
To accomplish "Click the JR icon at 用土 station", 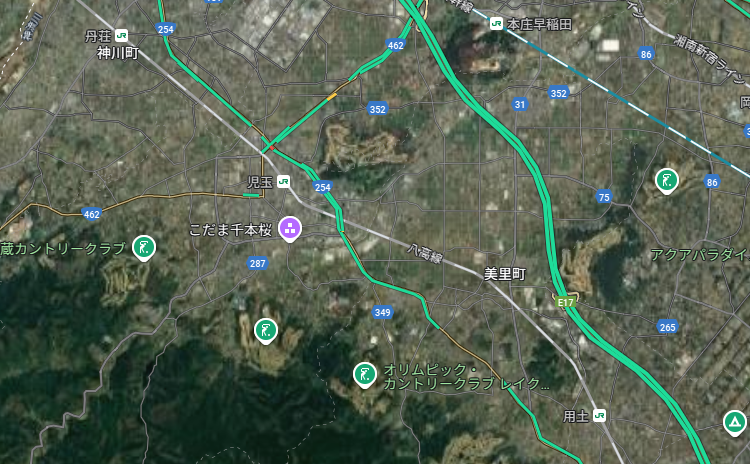I will [x=599, y=416].
